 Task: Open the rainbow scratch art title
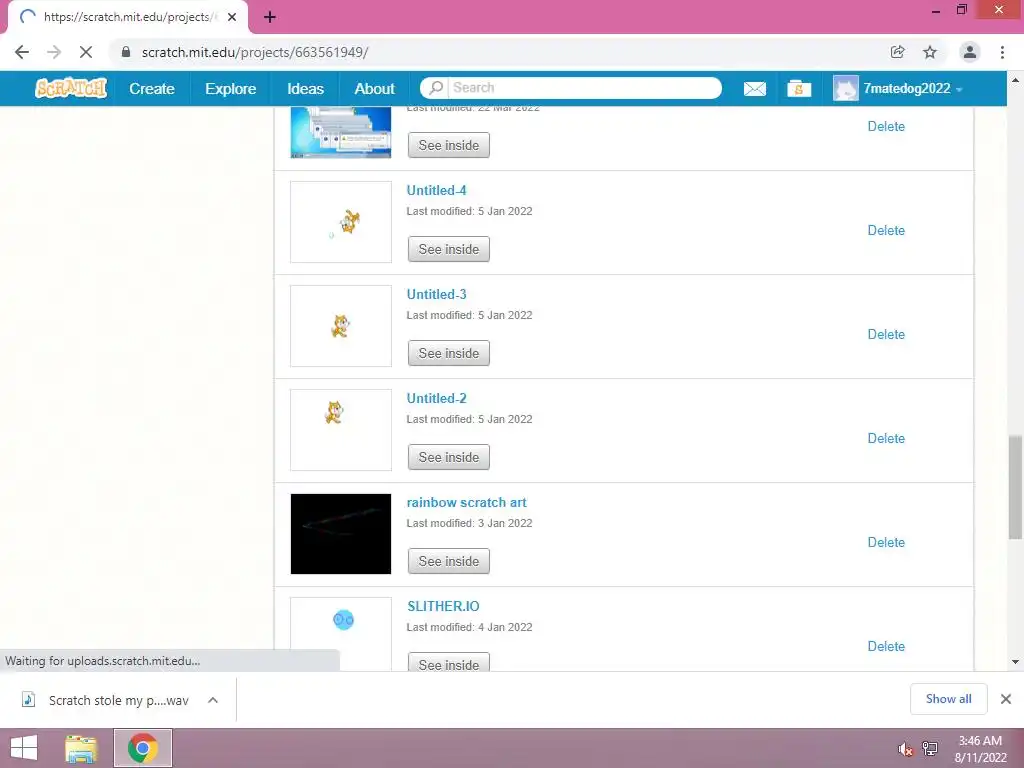click(x=466, y=502)
